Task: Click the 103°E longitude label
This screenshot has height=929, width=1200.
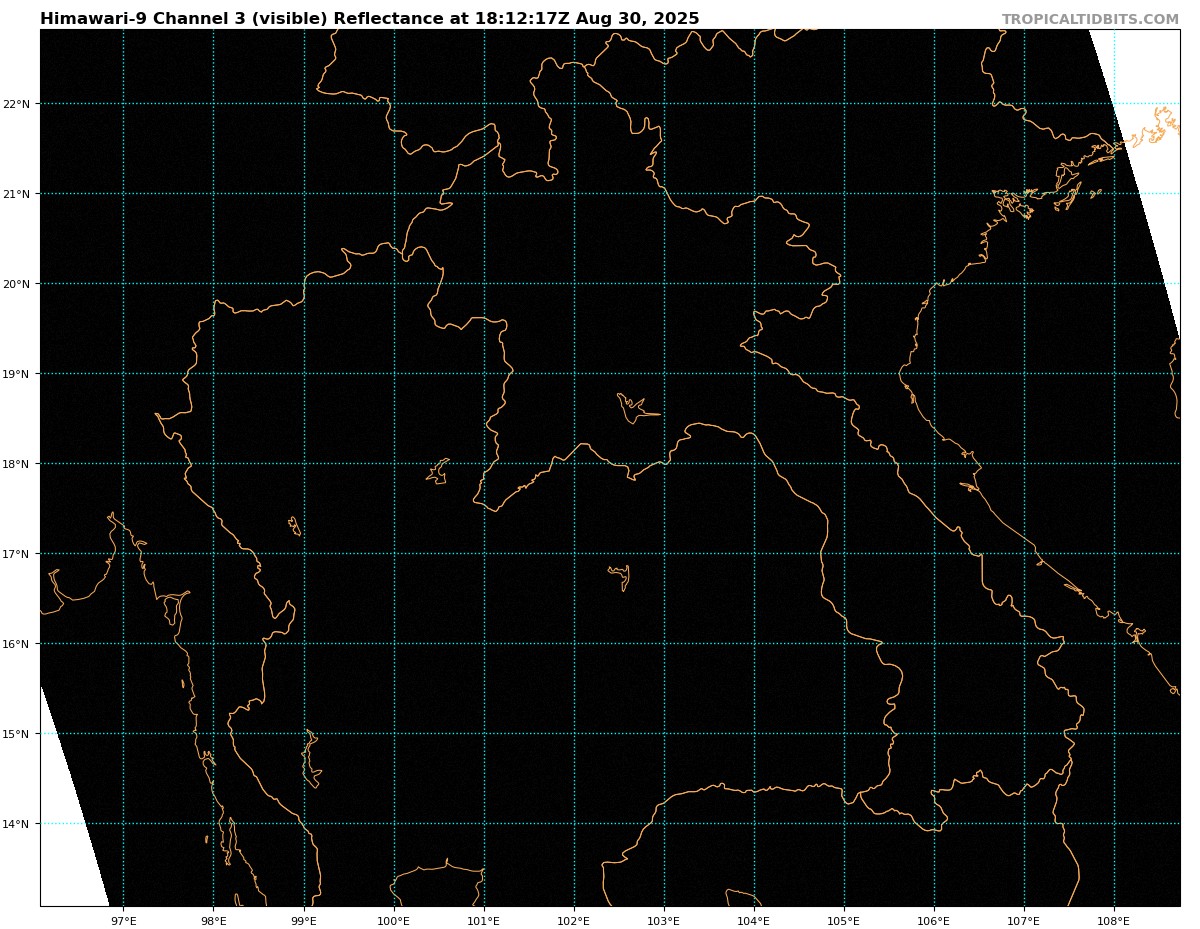Action: [x=664, y=921]
